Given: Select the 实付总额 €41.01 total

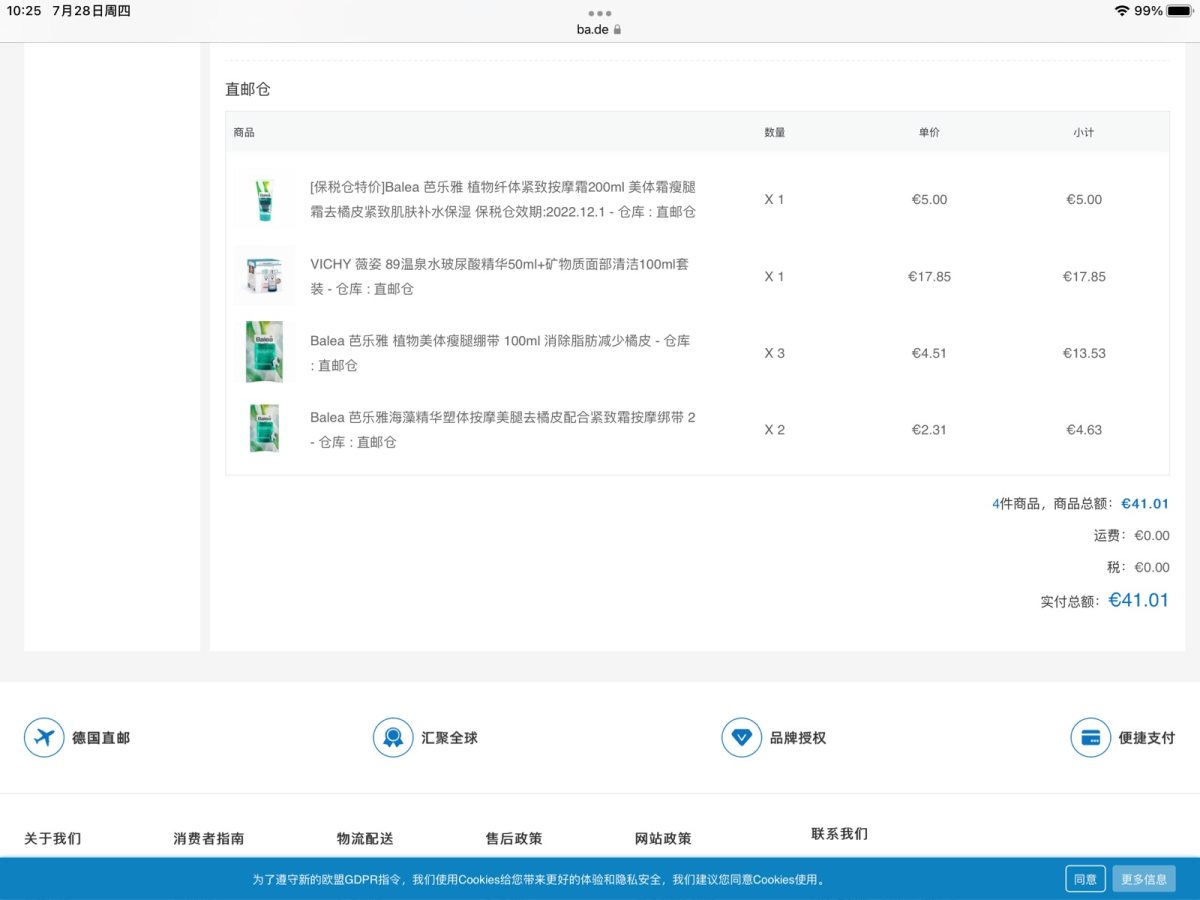Looking at the screenshot, I should pyautogui.click(x=1105, y=601).
